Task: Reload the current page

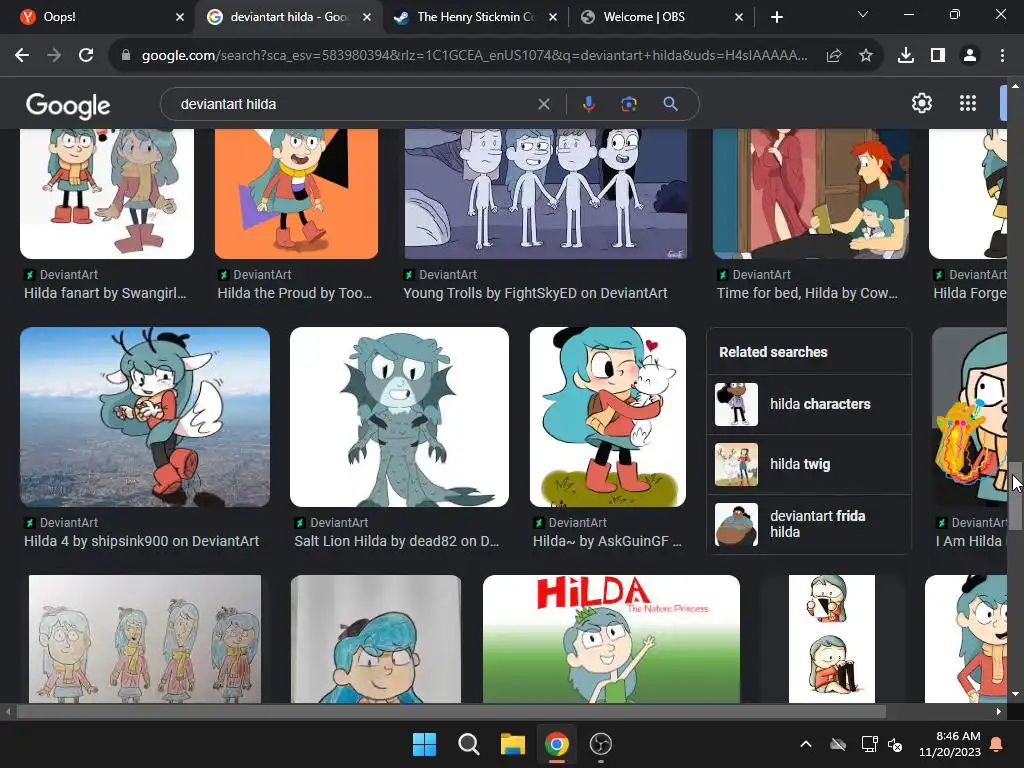Action: 86,56
